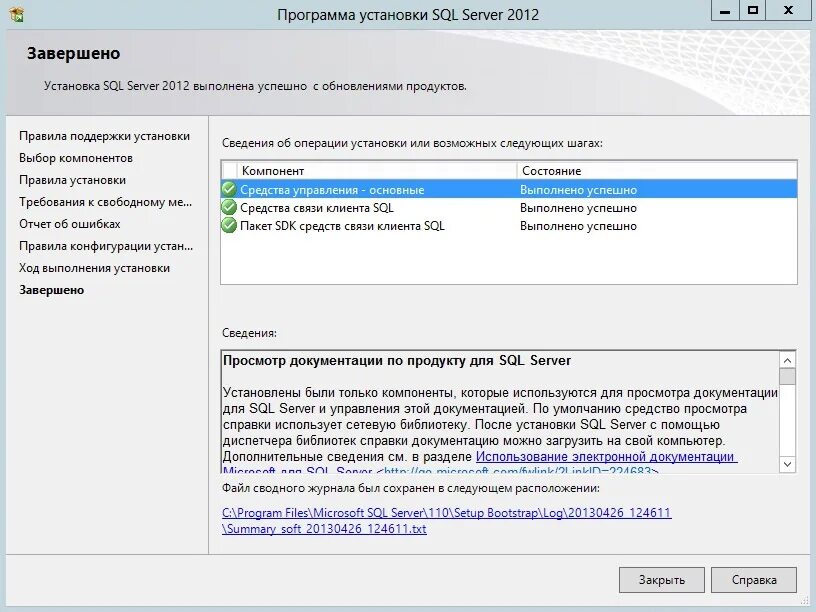
Task: Click the SQL Server setup icon in title bar
Action: coord(17,14)
